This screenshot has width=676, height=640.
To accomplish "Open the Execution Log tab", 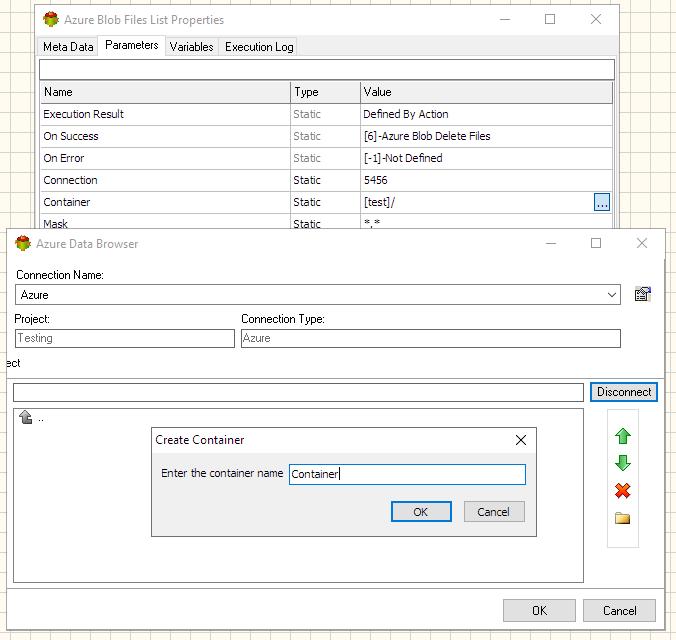I will (259, 47).
